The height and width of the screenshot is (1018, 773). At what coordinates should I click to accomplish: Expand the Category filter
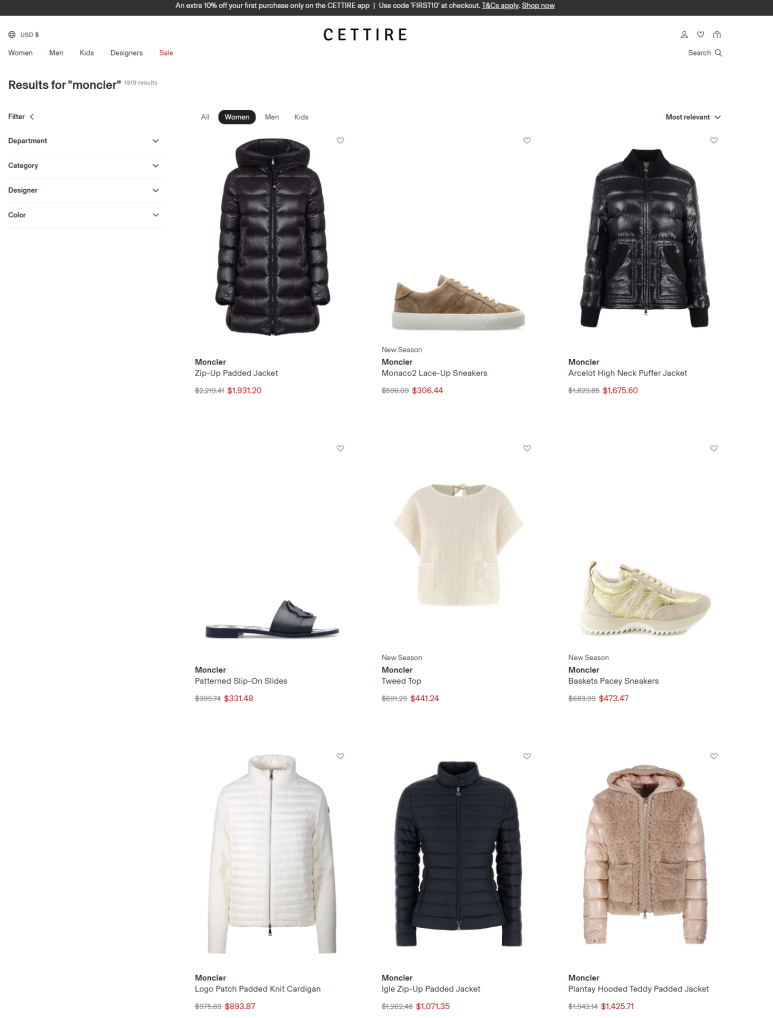pyautogui.click(x=84, y=166)
